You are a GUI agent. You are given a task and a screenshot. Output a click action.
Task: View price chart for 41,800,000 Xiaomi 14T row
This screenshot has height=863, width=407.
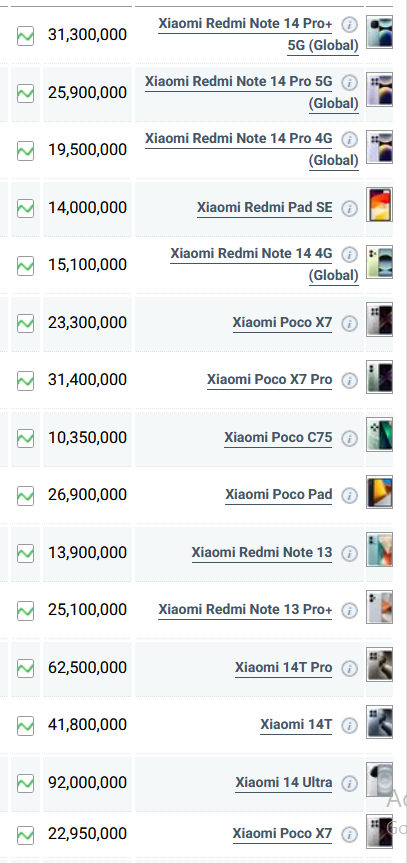[25, 726]
